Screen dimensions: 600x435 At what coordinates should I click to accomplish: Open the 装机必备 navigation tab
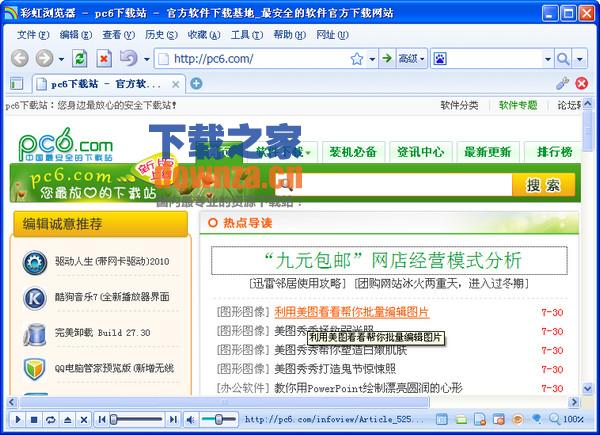pyautogui.click(x=353, y=152)
